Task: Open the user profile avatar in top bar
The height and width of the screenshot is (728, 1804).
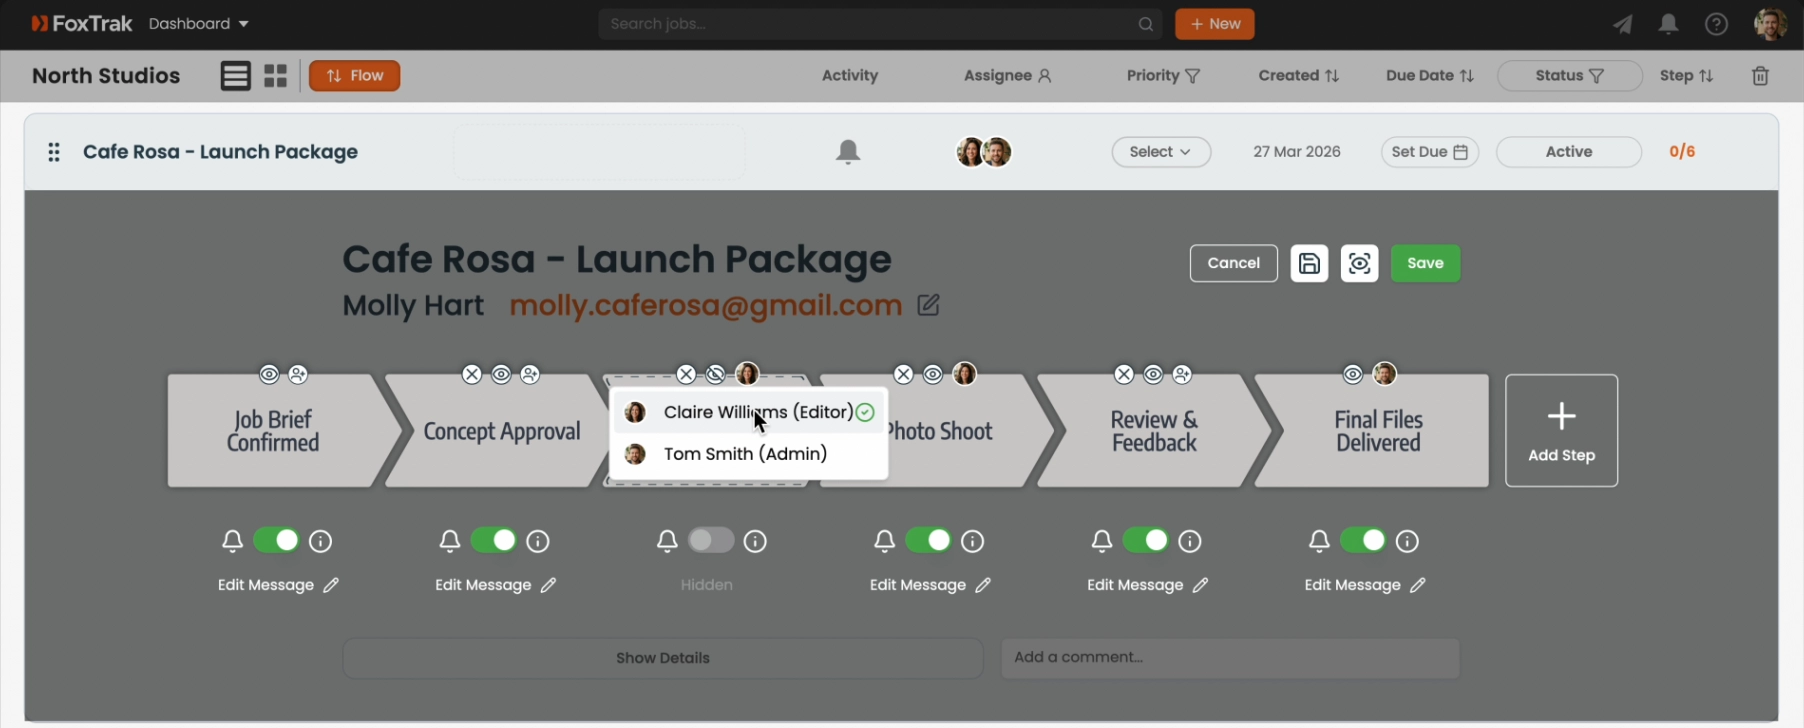Action: click(1771, 24)
